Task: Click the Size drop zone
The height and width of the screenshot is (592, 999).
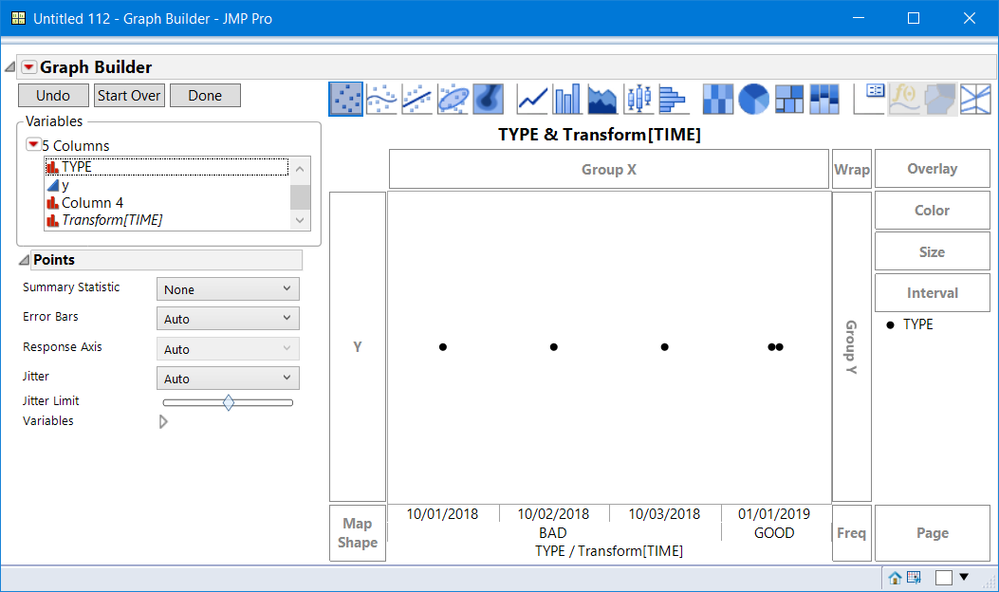Action: [932, 252]
